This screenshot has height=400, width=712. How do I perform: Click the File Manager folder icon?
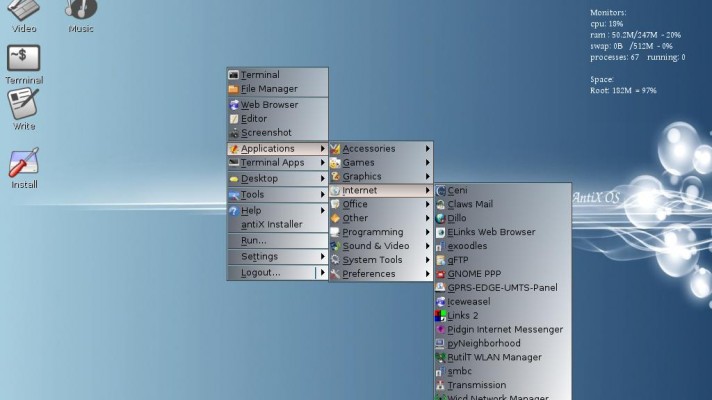click(x=234, y=89)
